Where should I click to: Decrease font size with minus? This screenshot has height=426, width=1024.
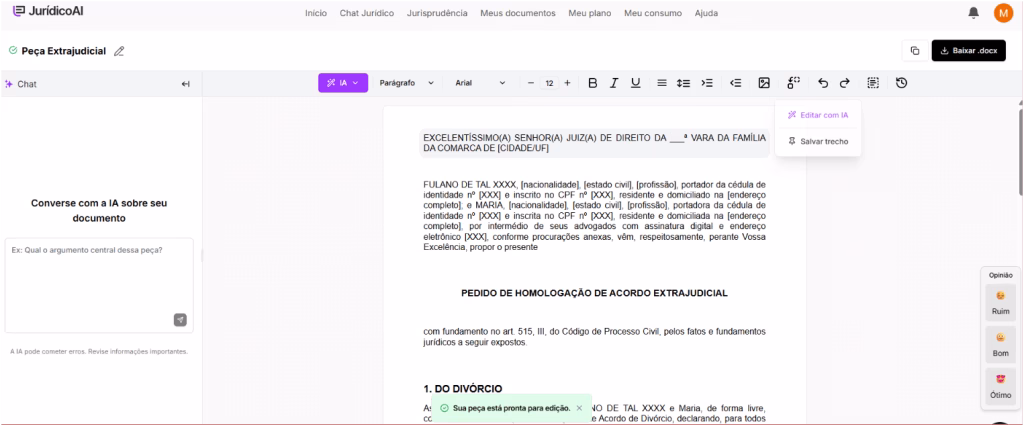click(531, 83)
